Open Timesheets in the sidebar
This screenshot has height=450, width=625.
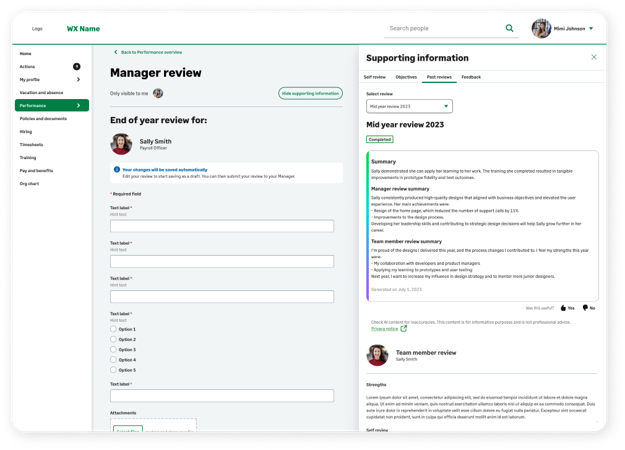31,145
